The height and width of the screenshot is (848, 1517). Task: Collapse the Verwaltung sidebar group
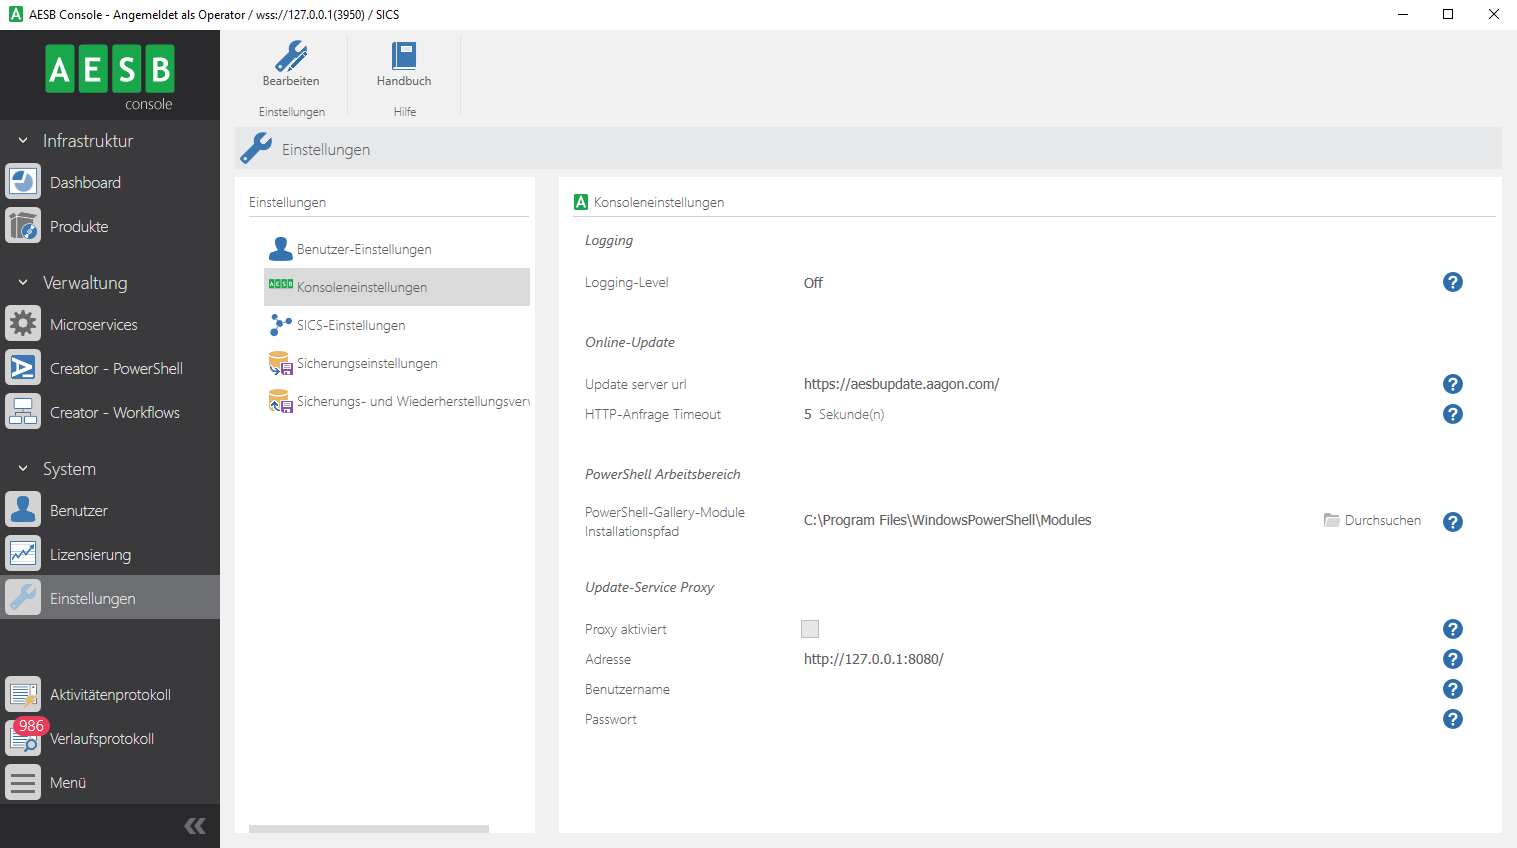(23, 283)
